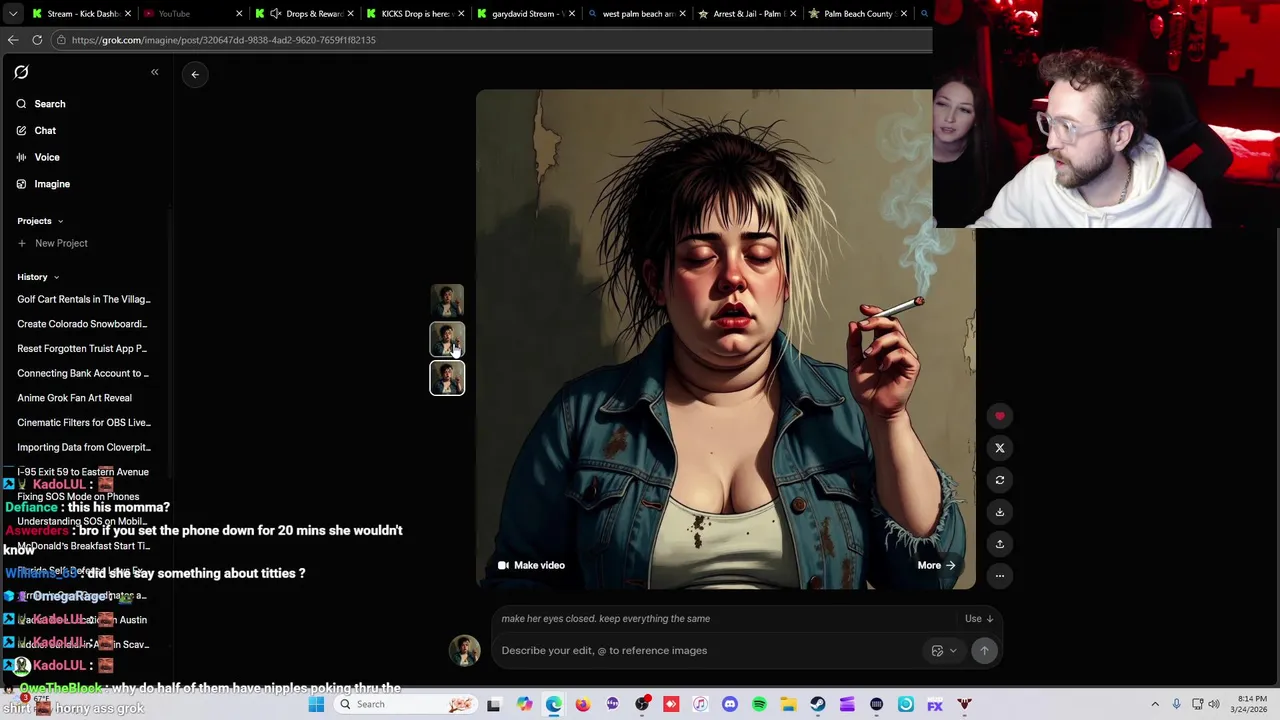This screenshot has width=1280, height=720.
Task: Reload the page with the refresh icon
Action: (x=37, y=40)
